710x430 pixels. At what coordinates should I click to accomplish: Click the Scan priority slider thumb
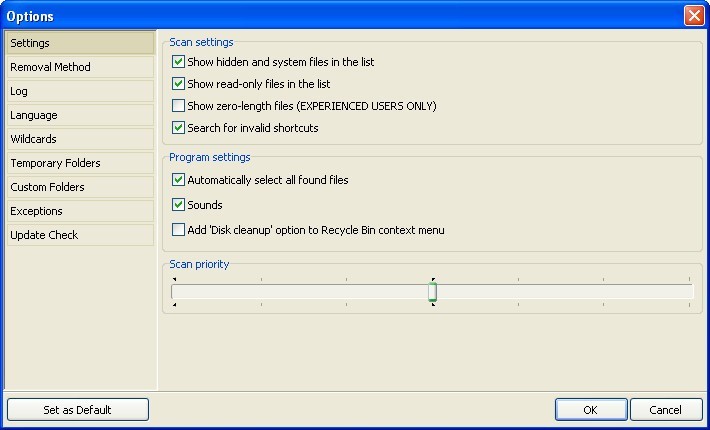click(x=432, y=292)
